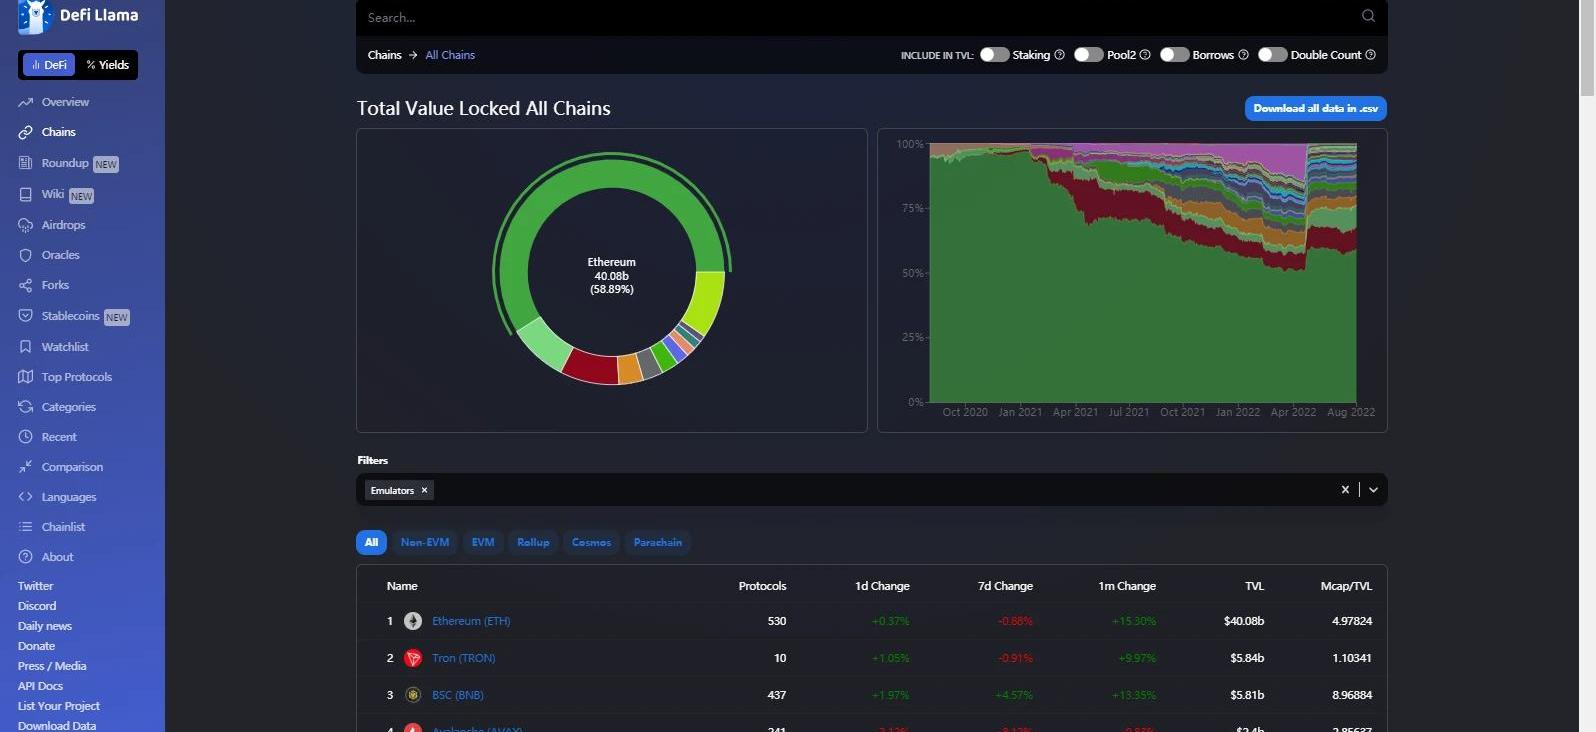Click the Stablecoins icon in sidebar

[26, 316]
